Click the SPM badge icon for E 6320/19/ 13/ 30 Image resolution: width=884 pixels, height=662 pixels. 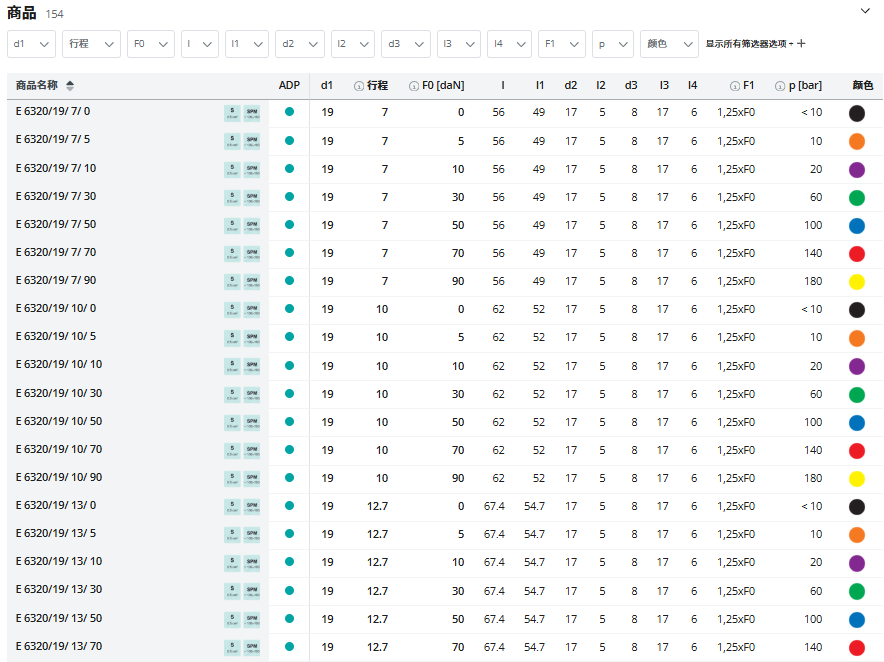click(x=251, y=591)
